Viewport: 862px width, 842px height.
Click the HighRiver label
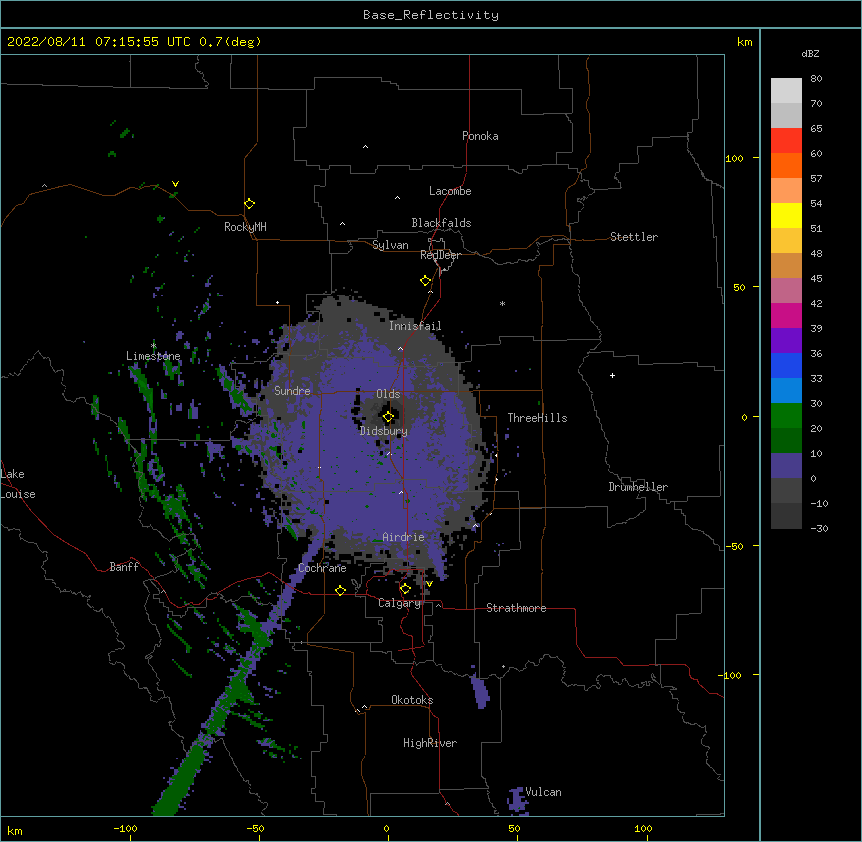click(x=430, y=743)
